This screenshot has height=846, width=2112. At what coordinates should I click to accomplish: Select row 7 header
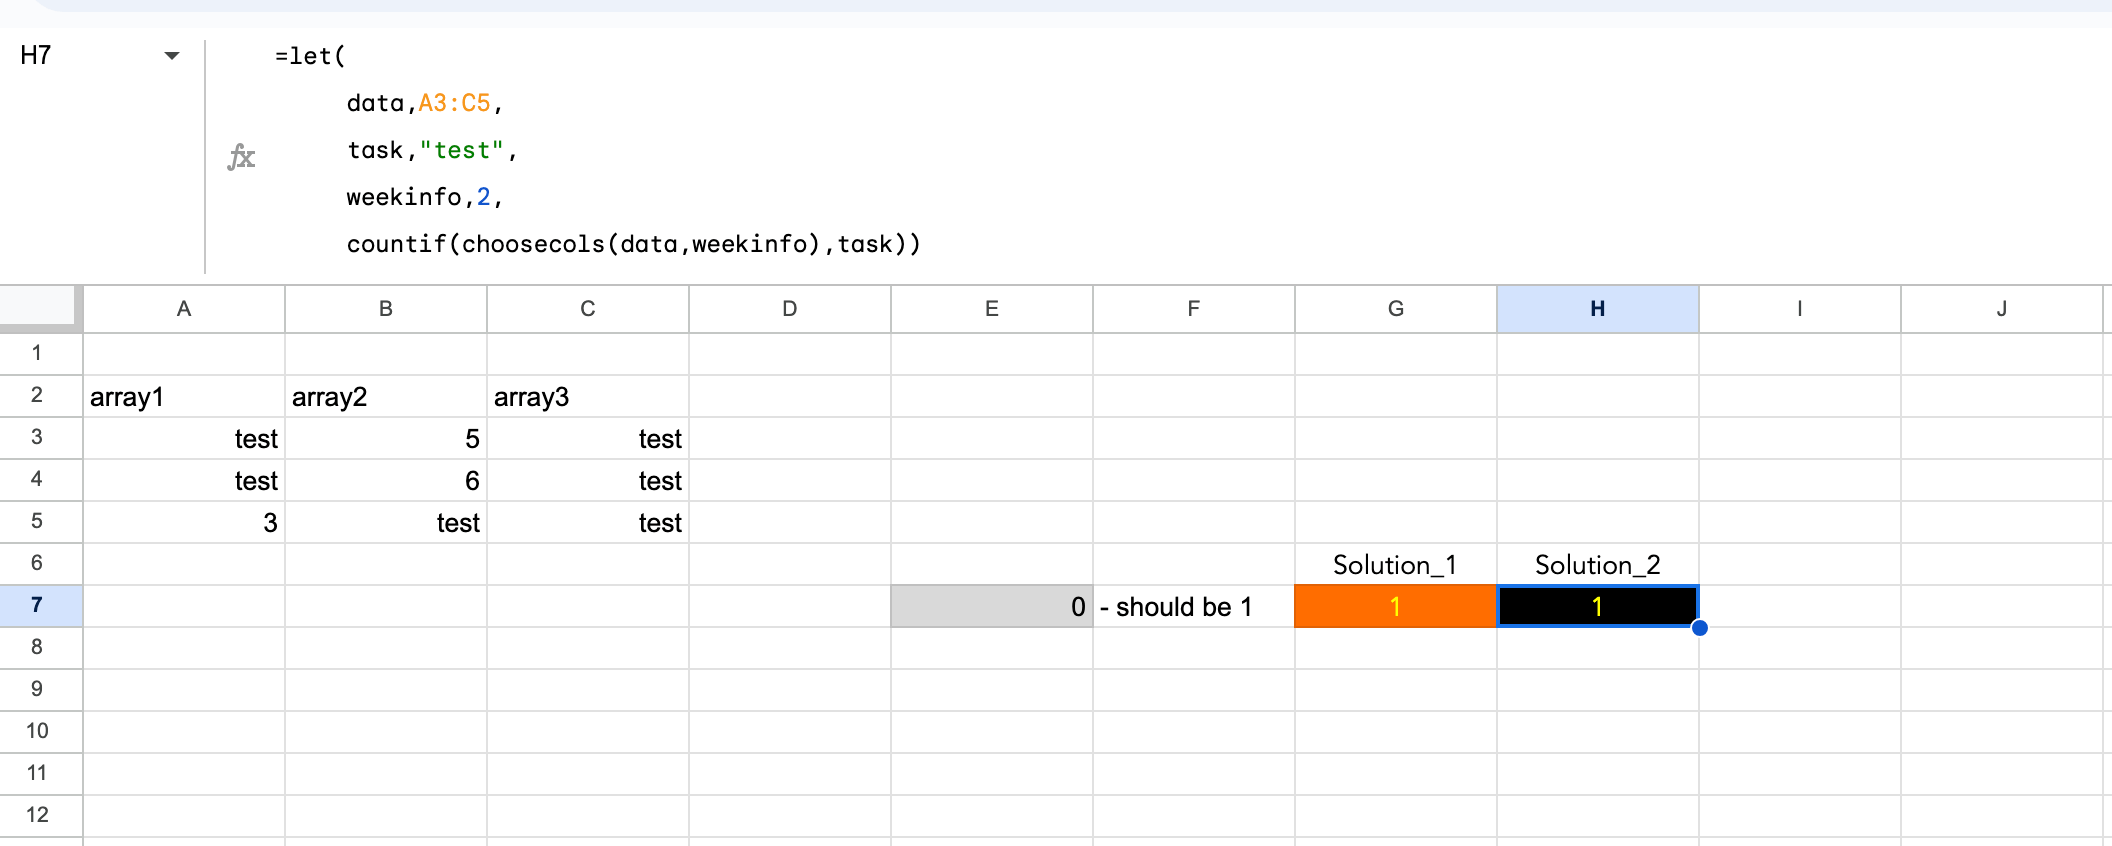(37, 605)
